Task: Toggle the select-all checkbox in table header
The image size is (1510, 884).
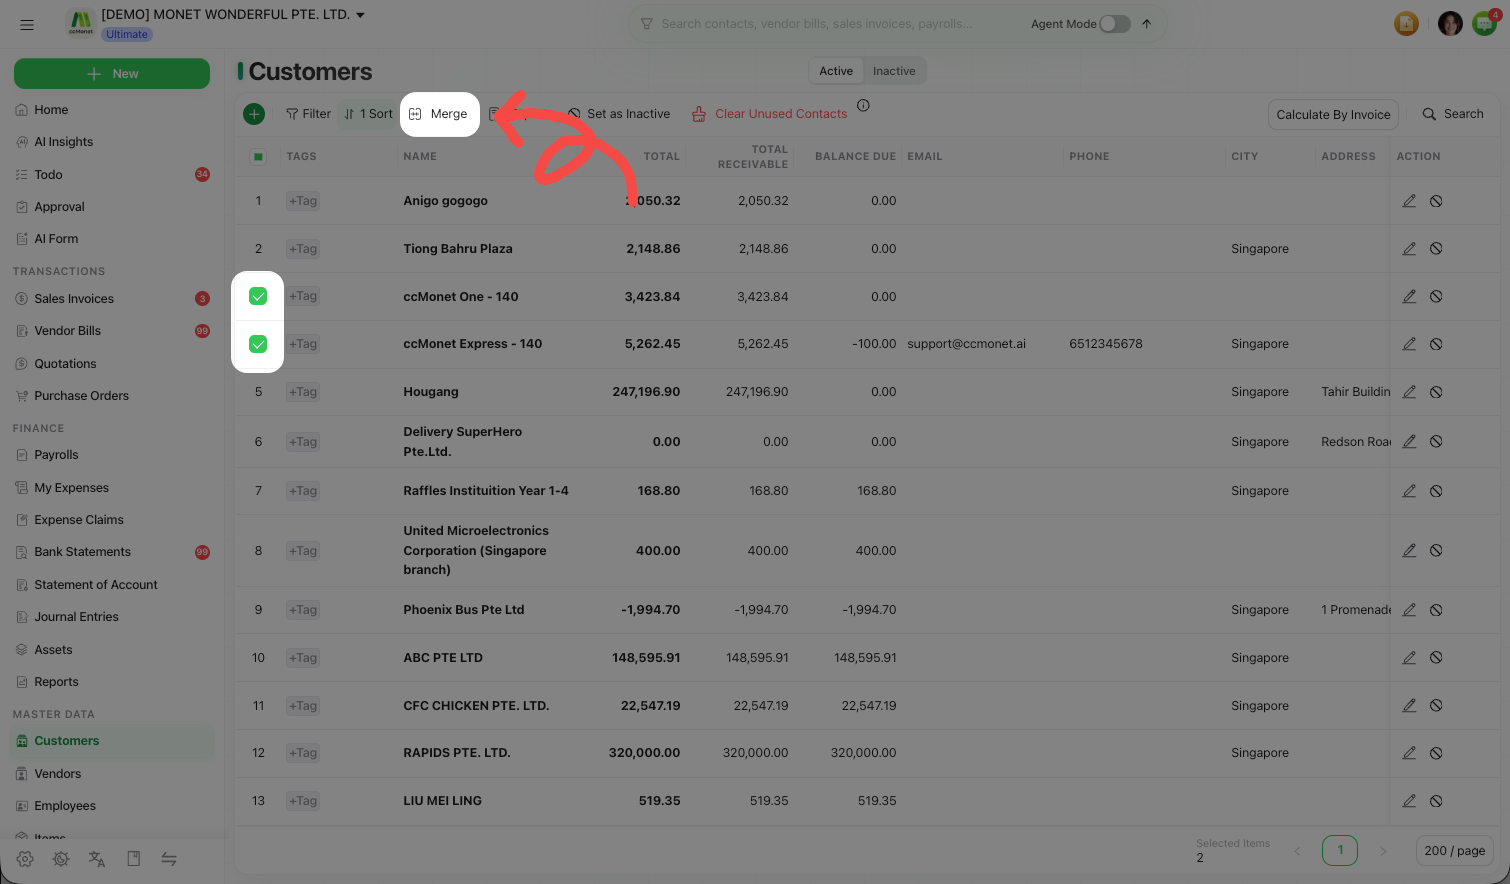Action: click(x=258, y=157)
